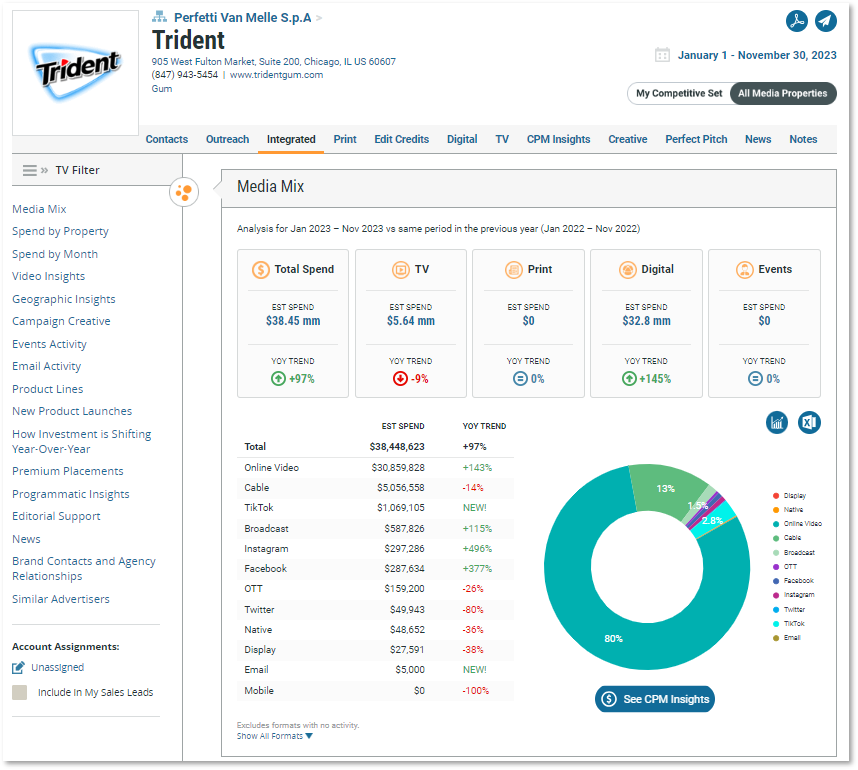The width and height of the screenshot is (858, 770).
Task: Open Similar Advertisers sidebar link
Action: 61,599
